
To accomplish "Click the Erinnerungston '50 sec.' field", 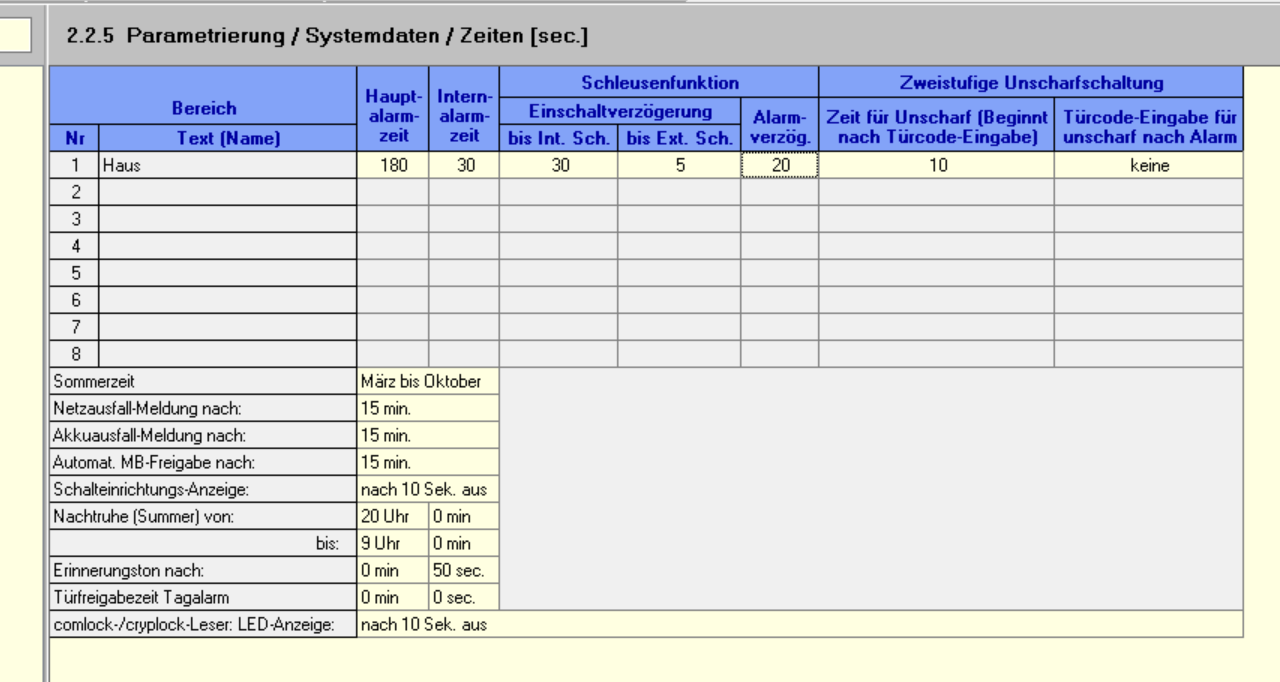I will [x=463, y=570].
